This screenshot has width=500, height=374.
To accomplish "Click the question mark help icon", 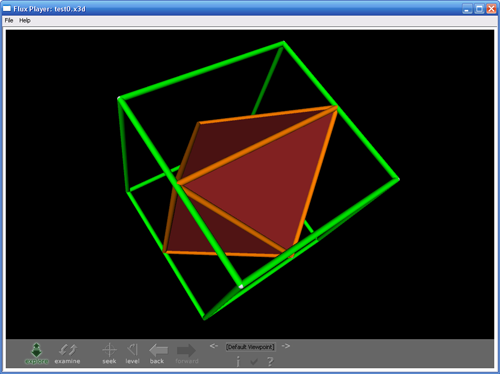I will point(270,361).
